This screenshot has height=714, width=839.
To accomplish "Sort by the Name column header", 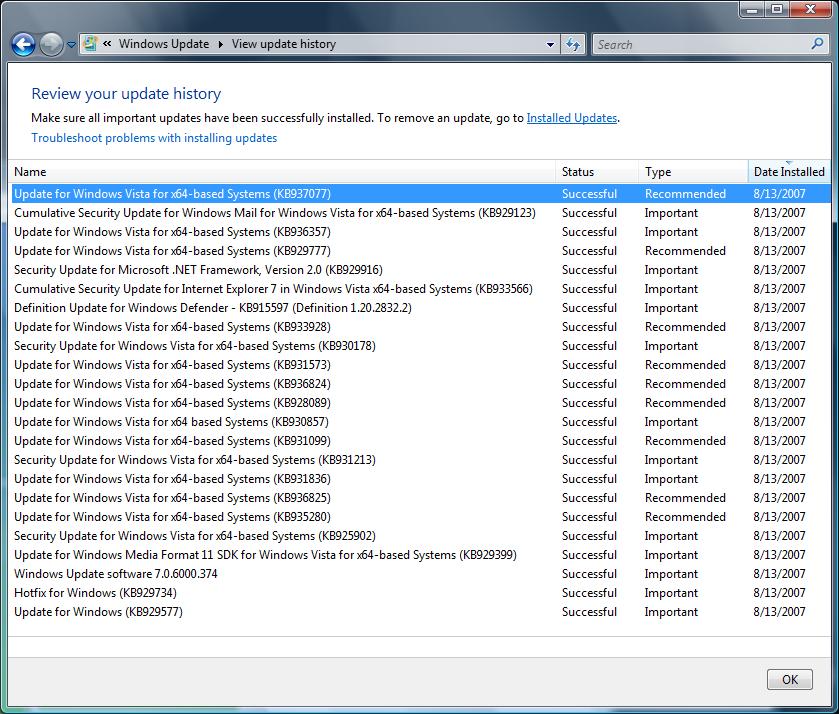I will point(283,172).
